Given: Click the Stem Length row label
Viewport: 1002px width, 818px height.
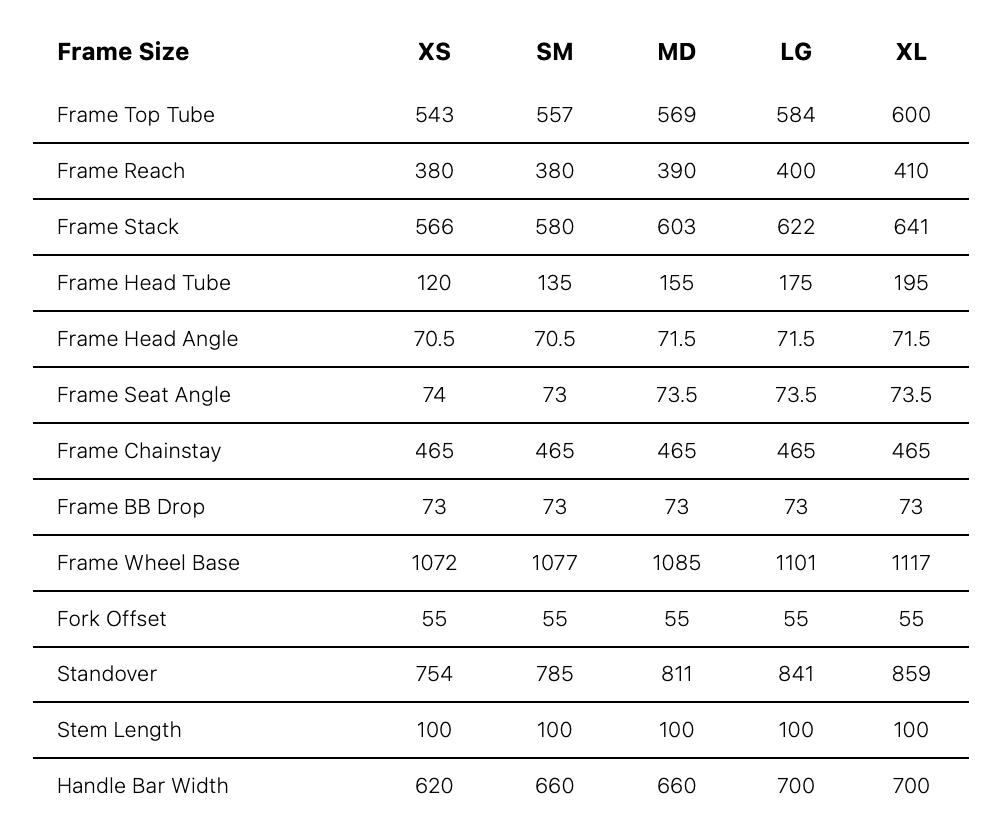Looking at the screenshot, I should pos(119,730).
